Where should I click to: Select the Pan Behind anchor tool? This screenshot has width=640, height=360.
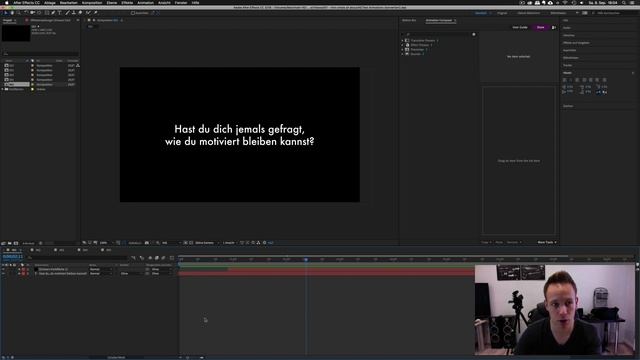pyautogui.click(x=39, y=13)
